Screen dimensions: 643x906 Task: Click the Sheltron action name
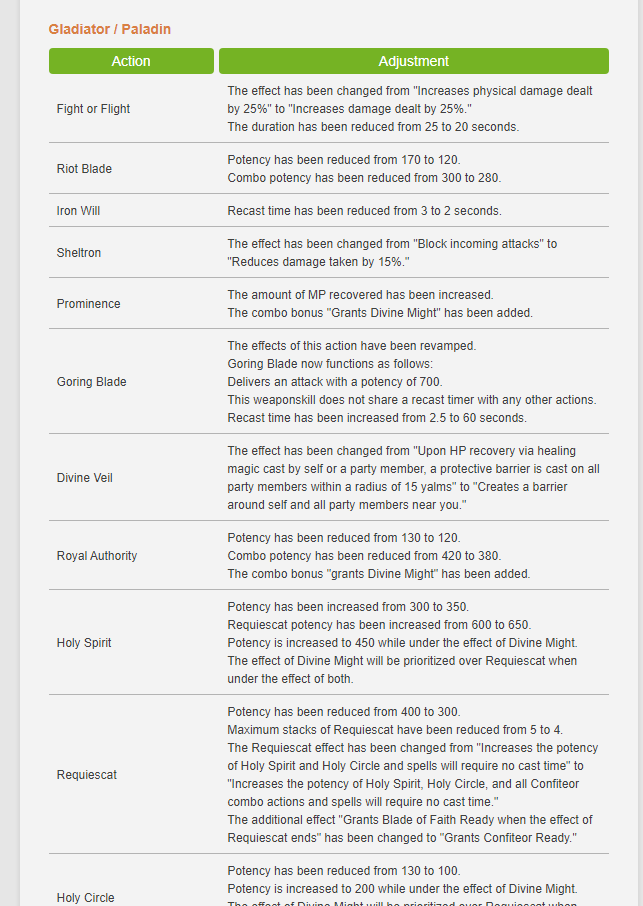click(x=79, y=253)
